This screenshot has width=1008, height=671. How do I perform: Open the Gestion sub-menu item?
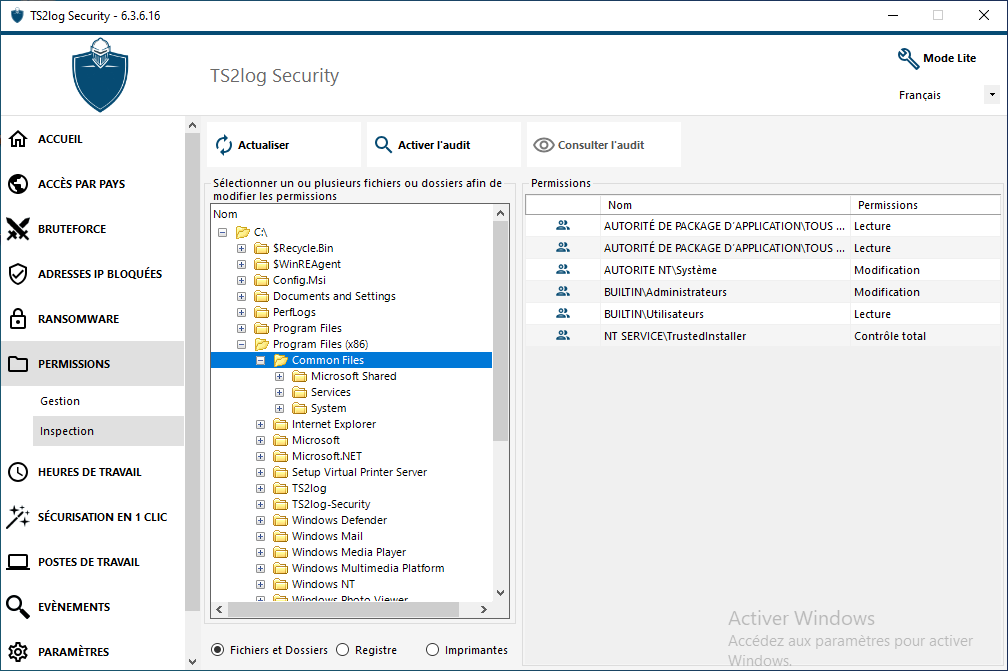coord(108,401)
